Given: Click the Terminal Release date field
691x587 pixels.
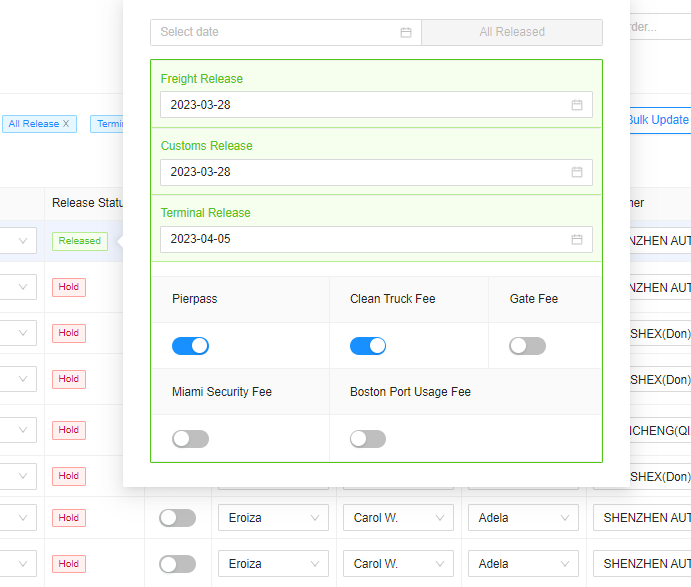Looking at the screenshot, I should point(365,239).
